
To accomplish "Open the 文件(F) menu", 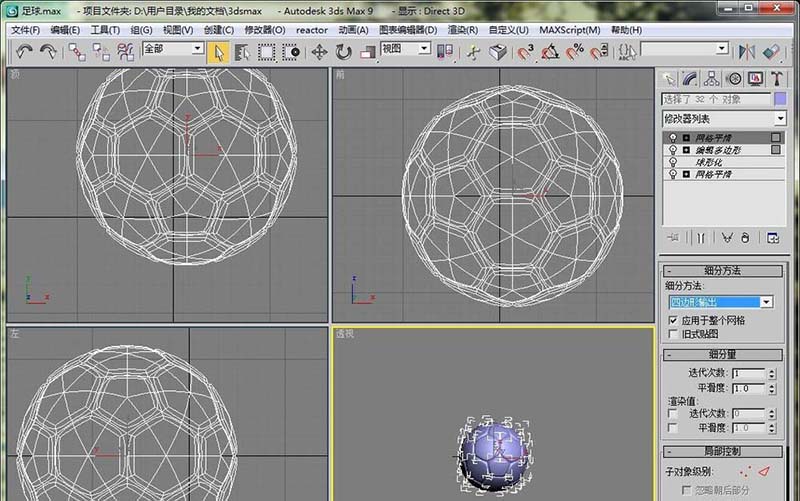I will tap(26, 30).
